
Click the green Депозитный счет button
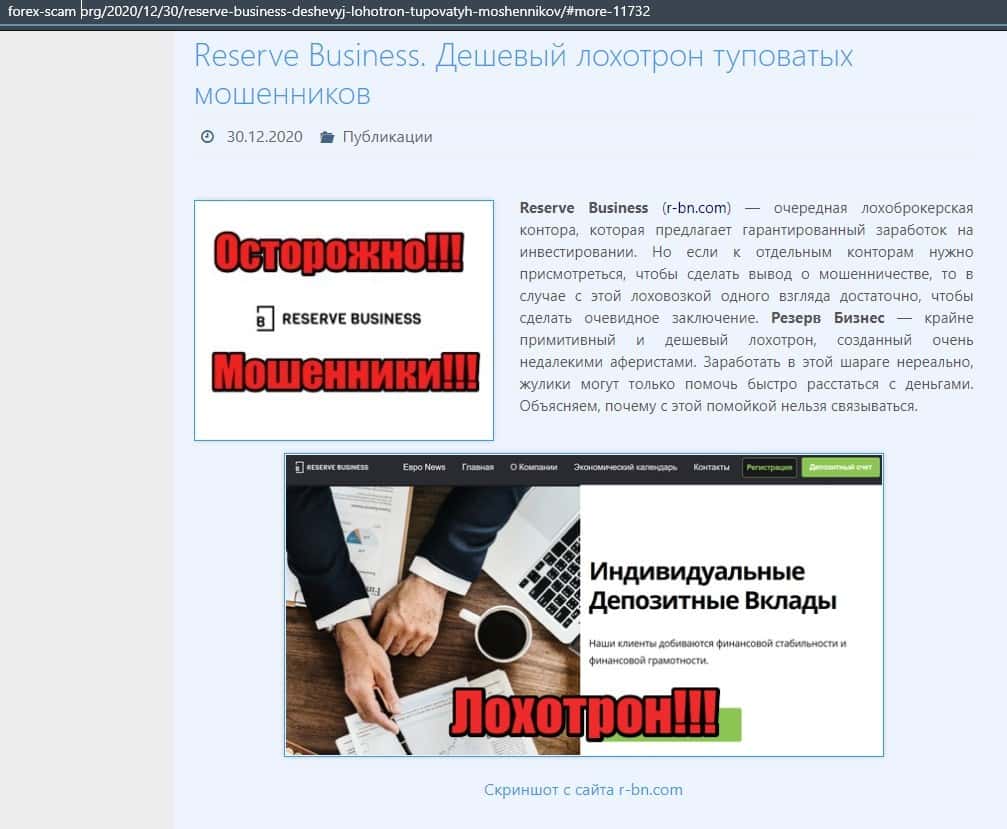pos(841,467)
